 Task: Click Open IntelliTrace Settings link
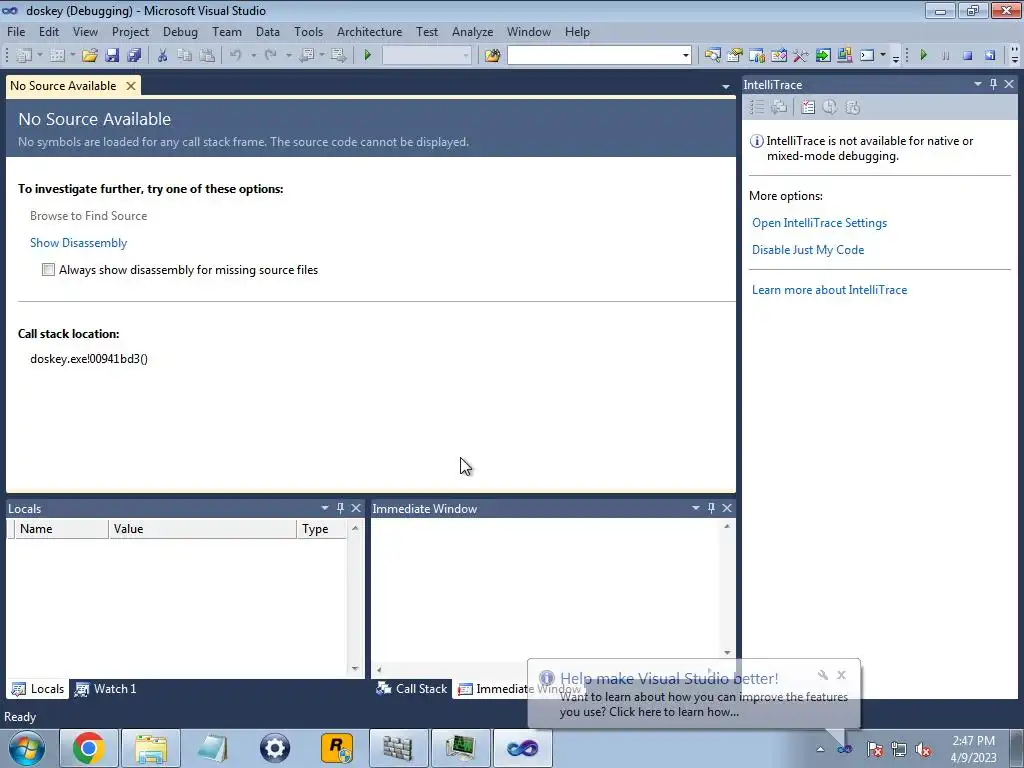point(819,223)
